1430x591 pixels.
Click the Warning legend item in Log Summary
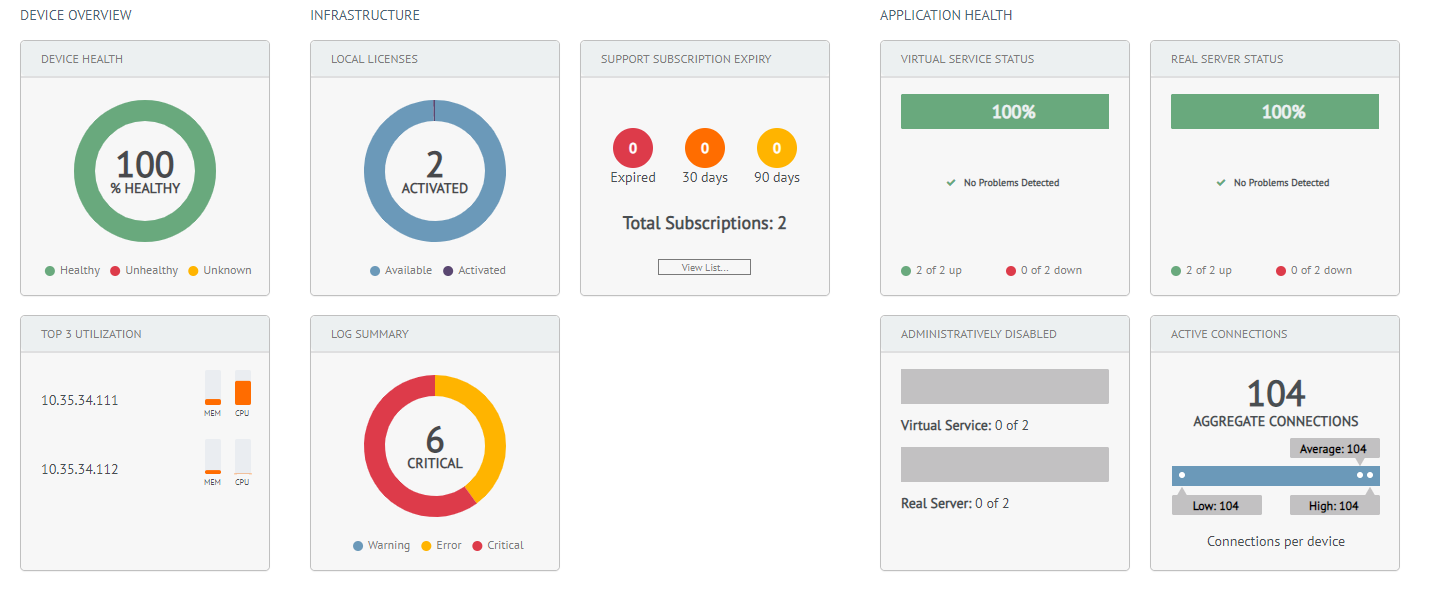click(381, 546)
